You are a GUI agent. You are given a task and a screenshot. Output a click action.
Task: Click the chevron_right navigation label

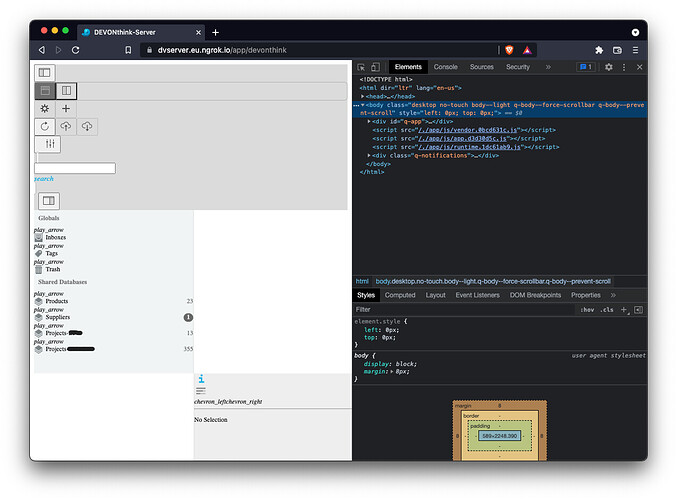pyautogui.click(x=245, y=402)
